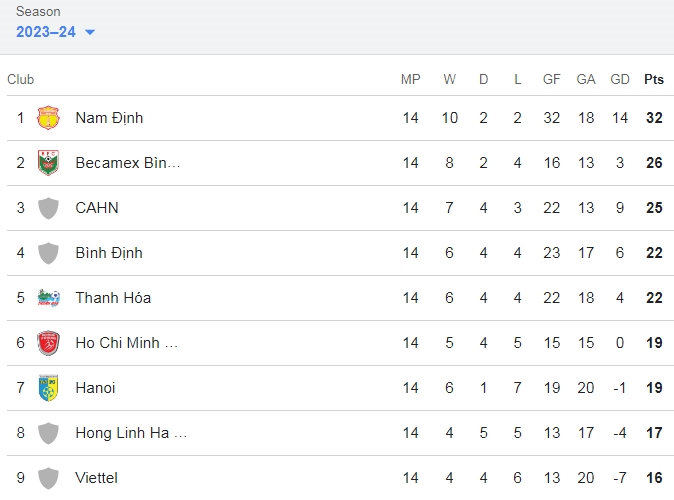
Task: Click the Bình Định grey shield icon
Action: 48,253
